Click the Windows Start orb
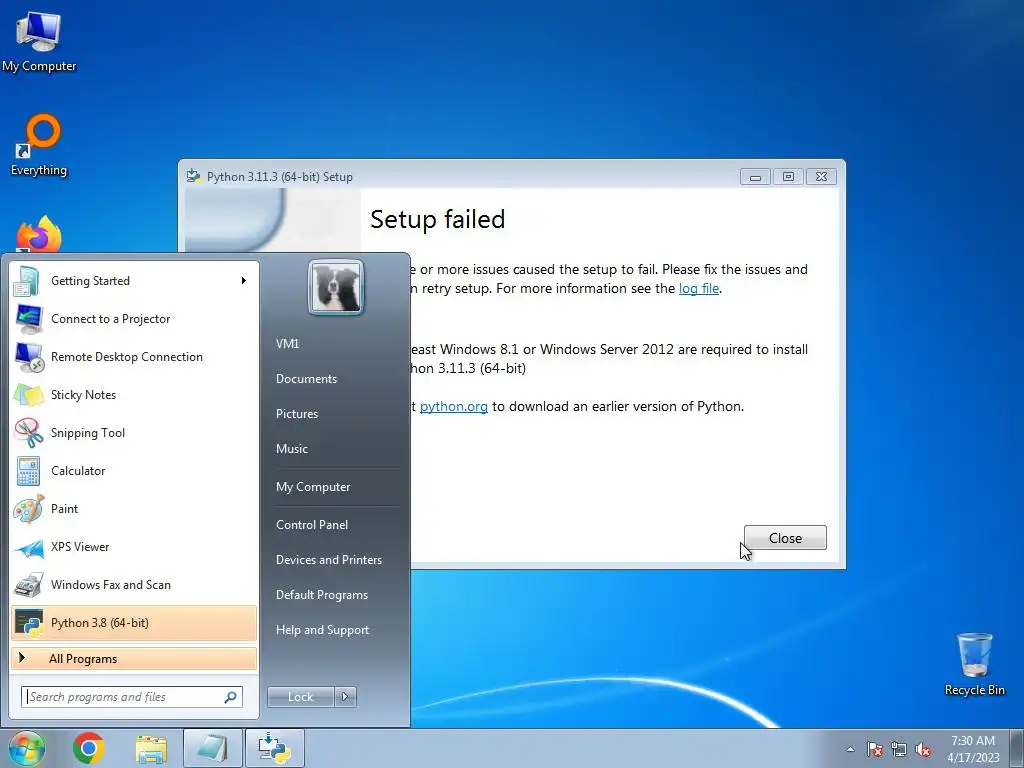Viewport: 1024px width, 768px height. 26,748
